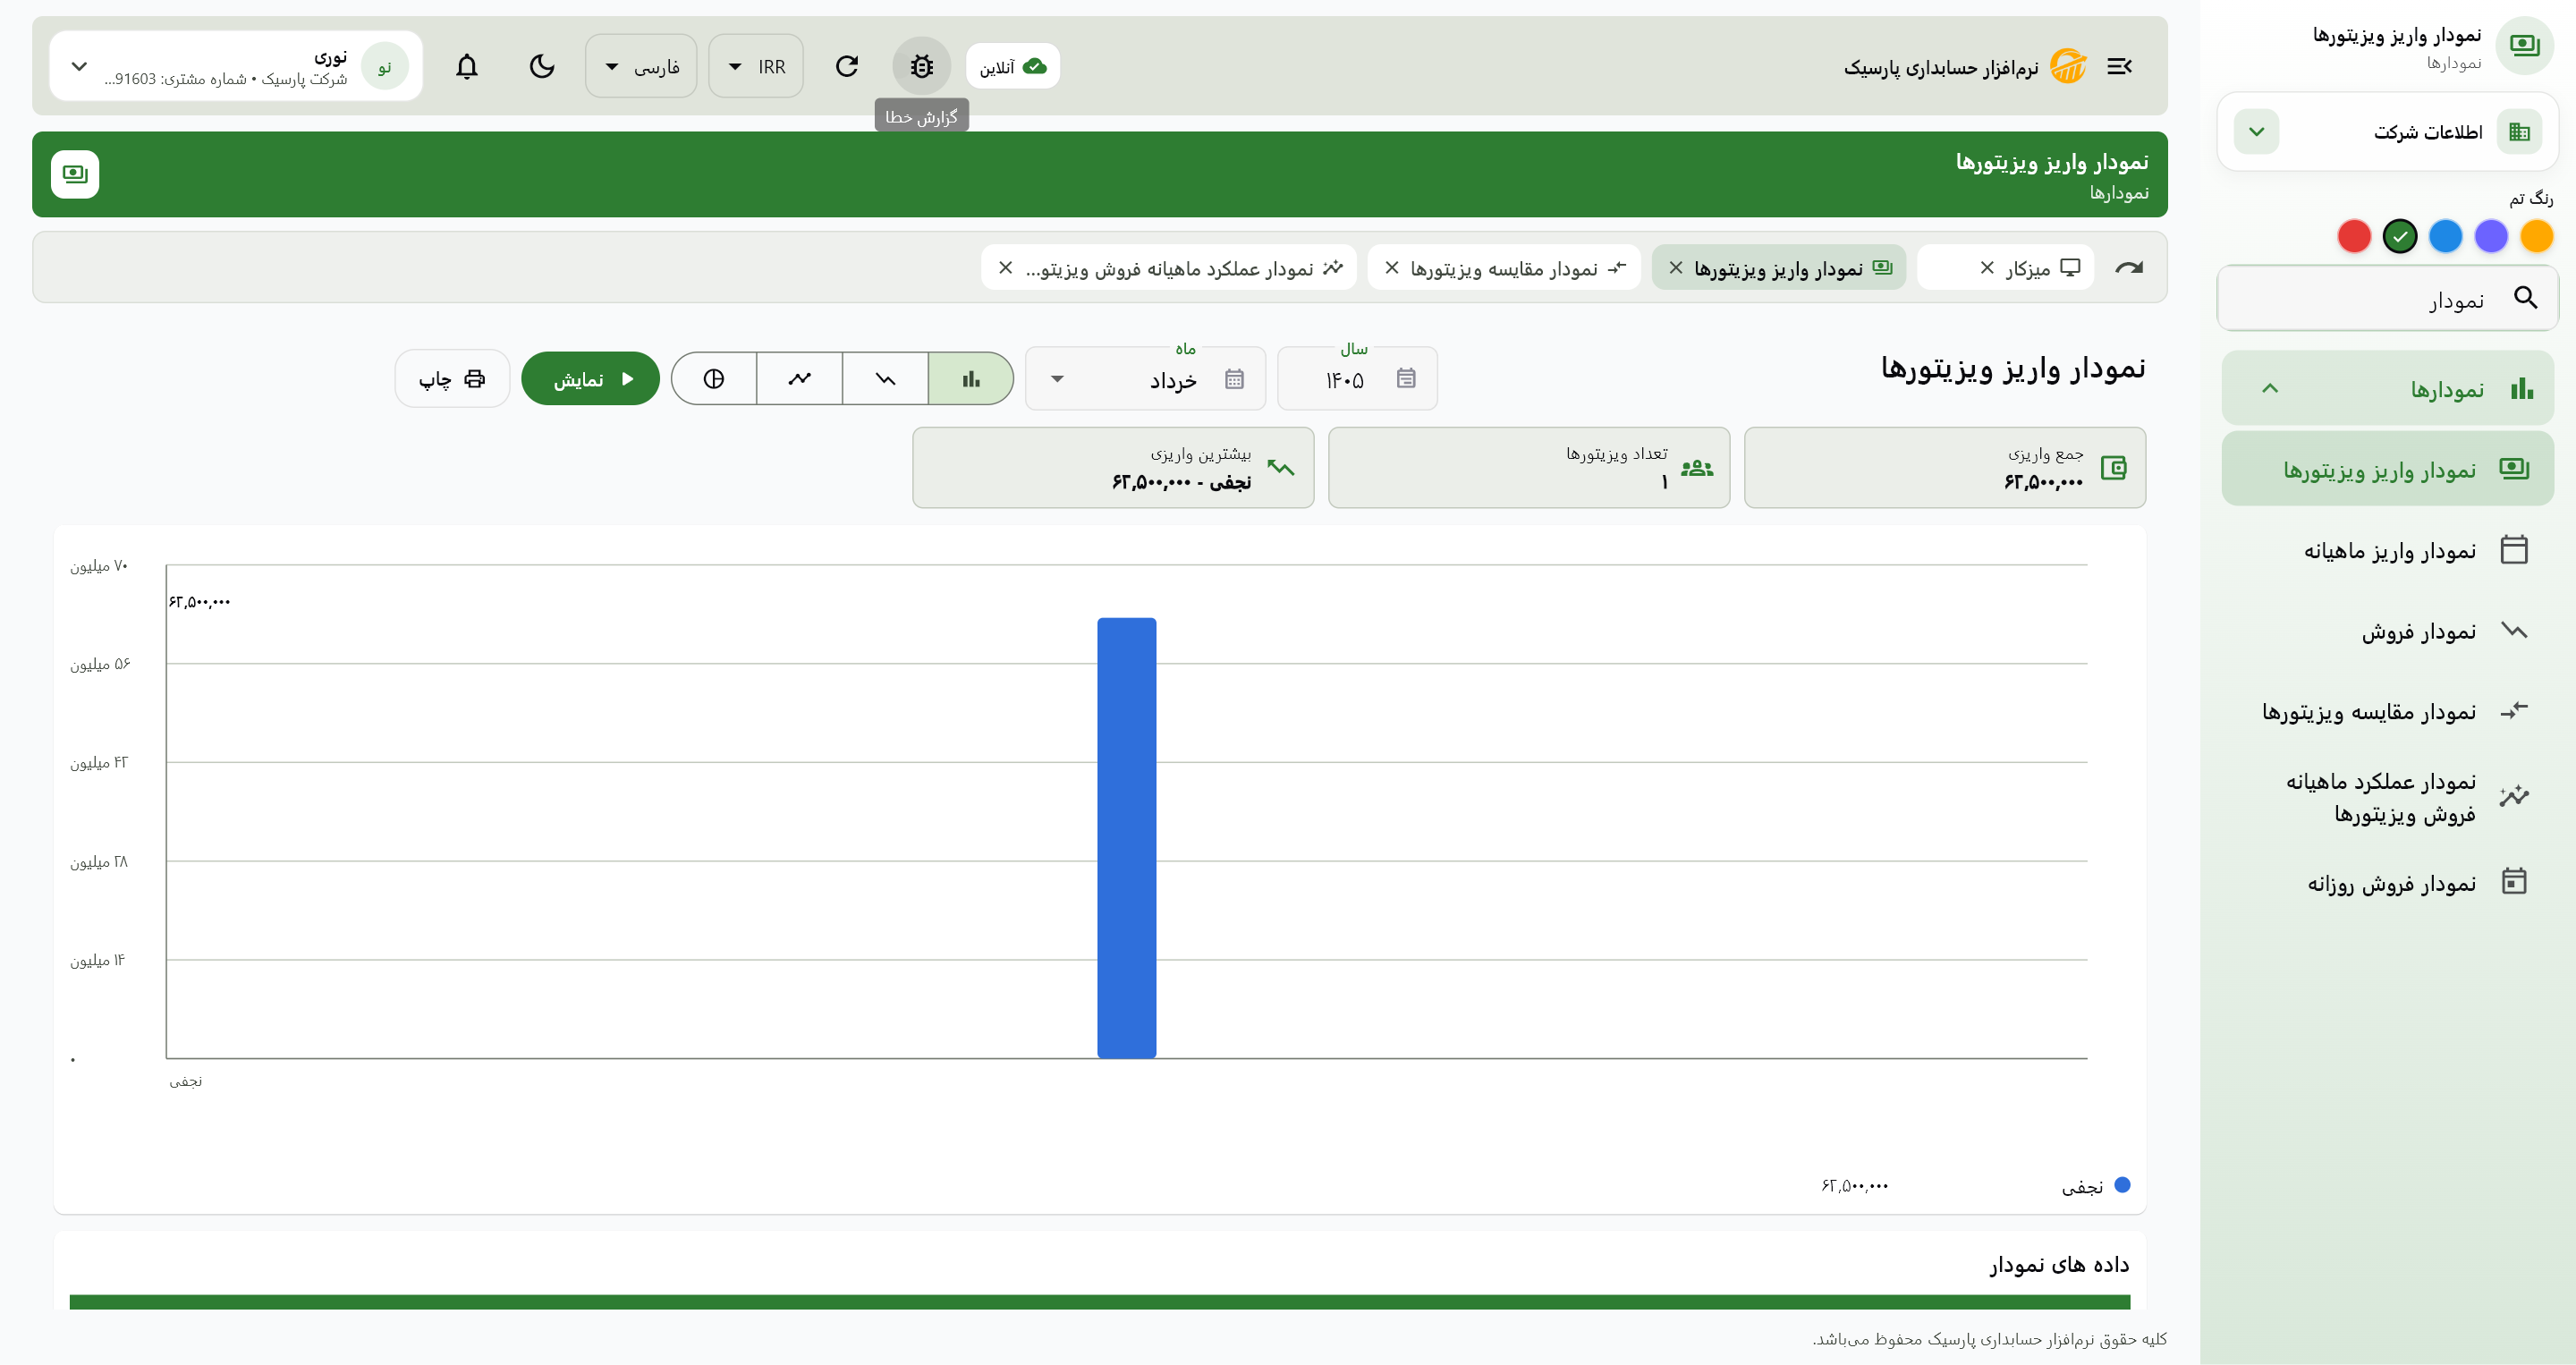The image size is (2576, 1365).
Task: Click the building icon beside اطلاعات شرکت
Action: 2519,131
